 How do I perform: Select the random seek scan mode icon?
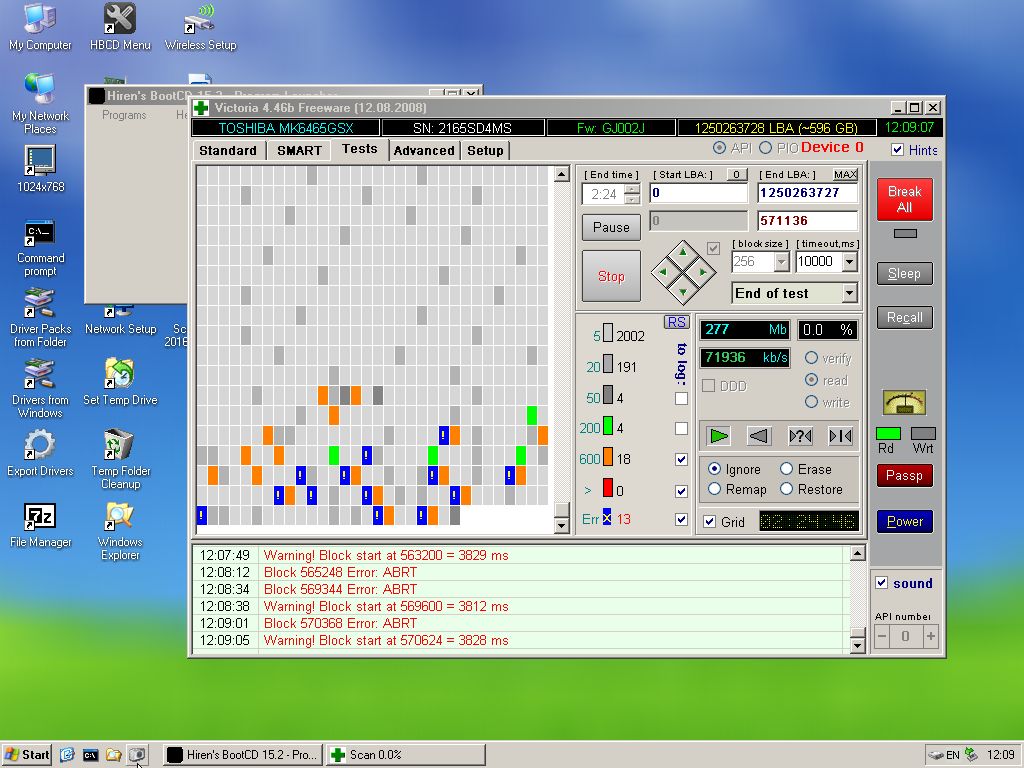800,435
